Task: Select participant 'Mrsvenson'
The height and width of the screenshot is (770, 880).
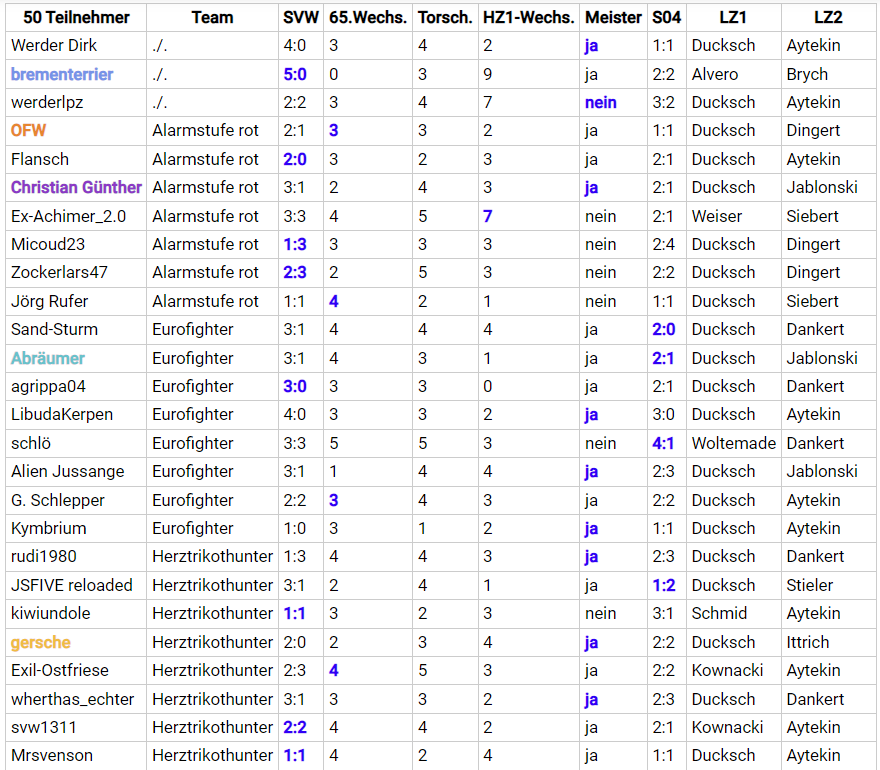Action: (52, 755)
